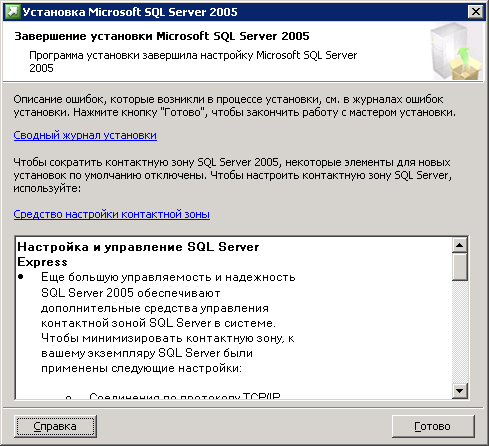Image resolution: width=489 pixels, height=446 pixels.
Task: Click the partially visible Соединения по протоколу TCP/IP line
Action: (185, 396)
